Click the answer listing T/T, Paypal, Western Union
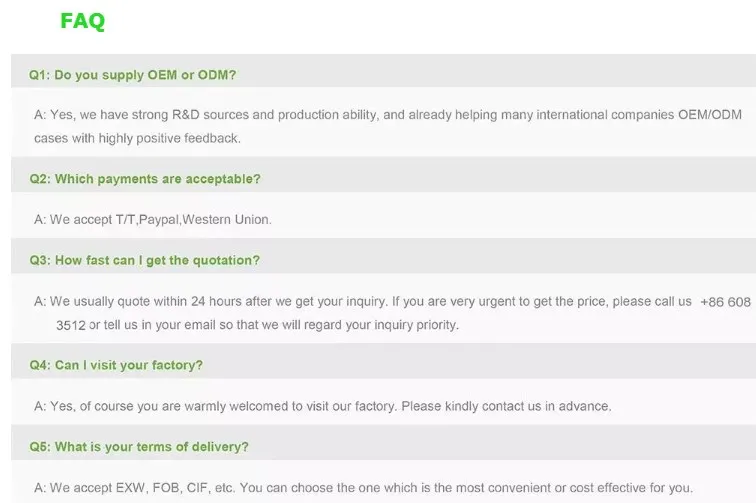 click(x=153, y=219)
